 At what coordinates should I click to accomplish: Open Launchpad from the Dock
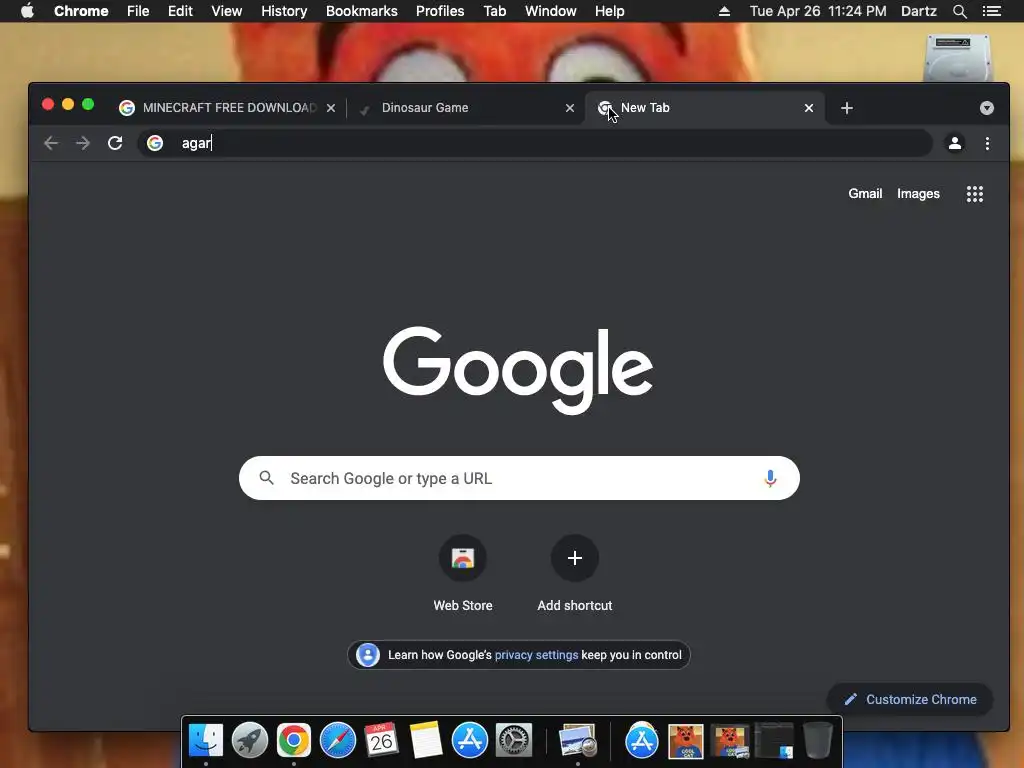tap(250, 740)
